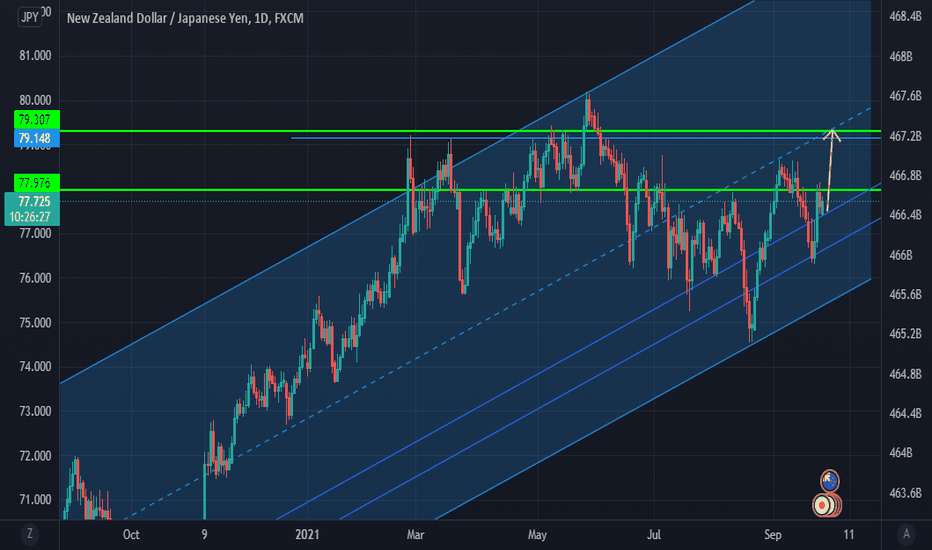Click the 2021 label on time axis
This screenshot has width=932, height=550.
pos(307,535)
